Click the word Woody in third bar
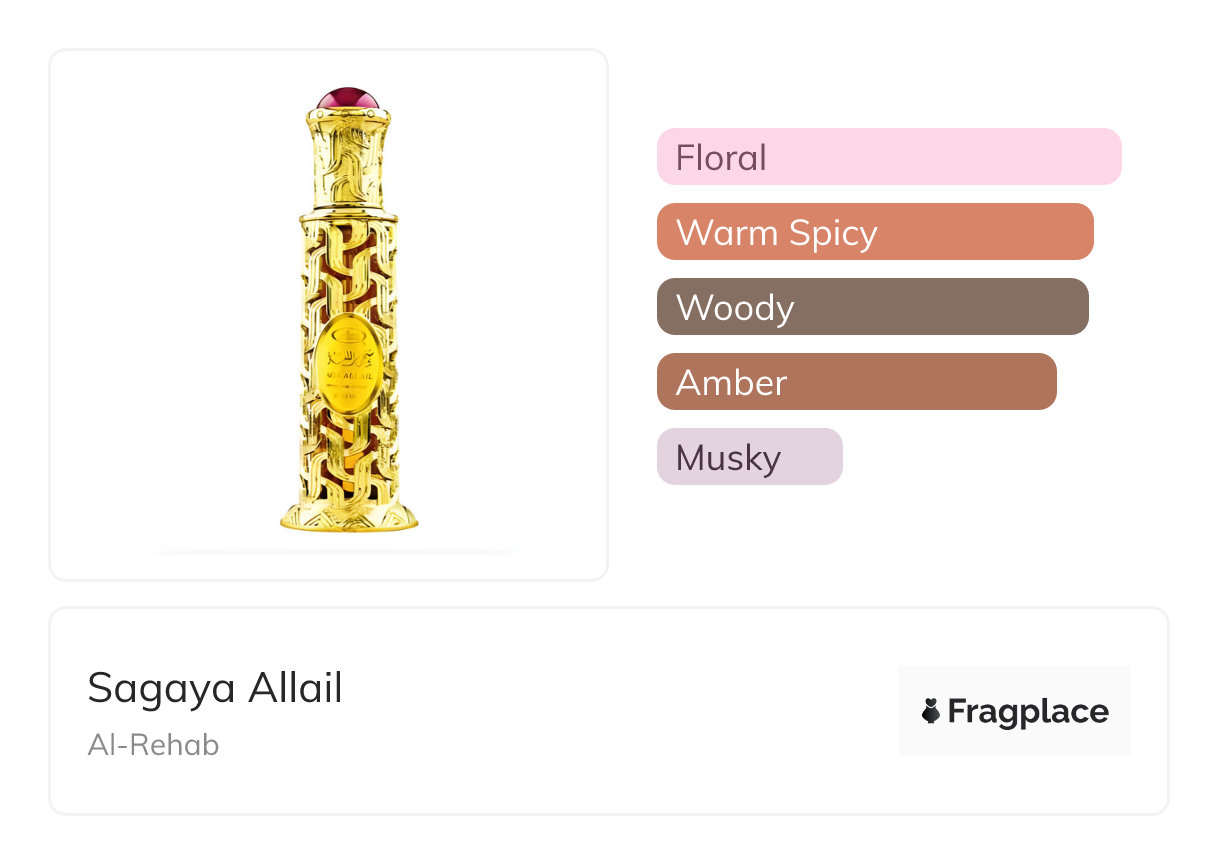 tap(735, 307)
